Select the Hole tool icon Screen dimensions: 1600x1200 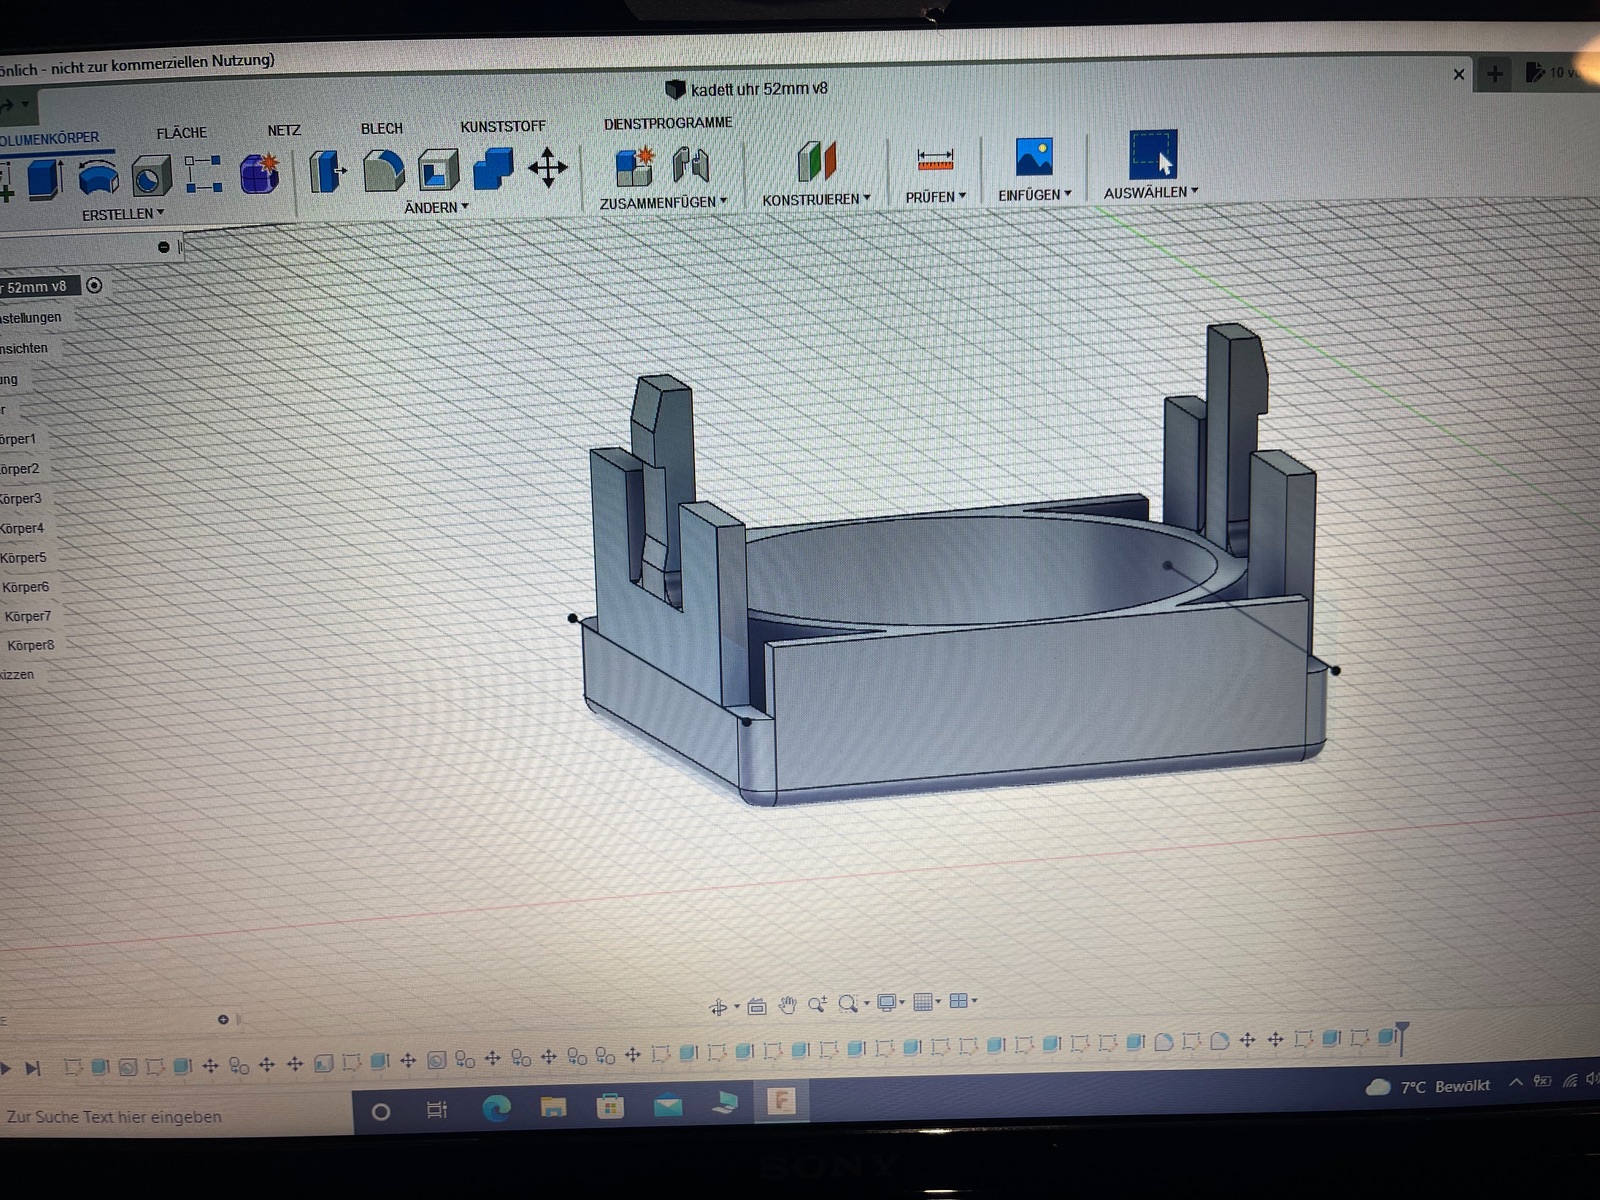tap(151, 177)
